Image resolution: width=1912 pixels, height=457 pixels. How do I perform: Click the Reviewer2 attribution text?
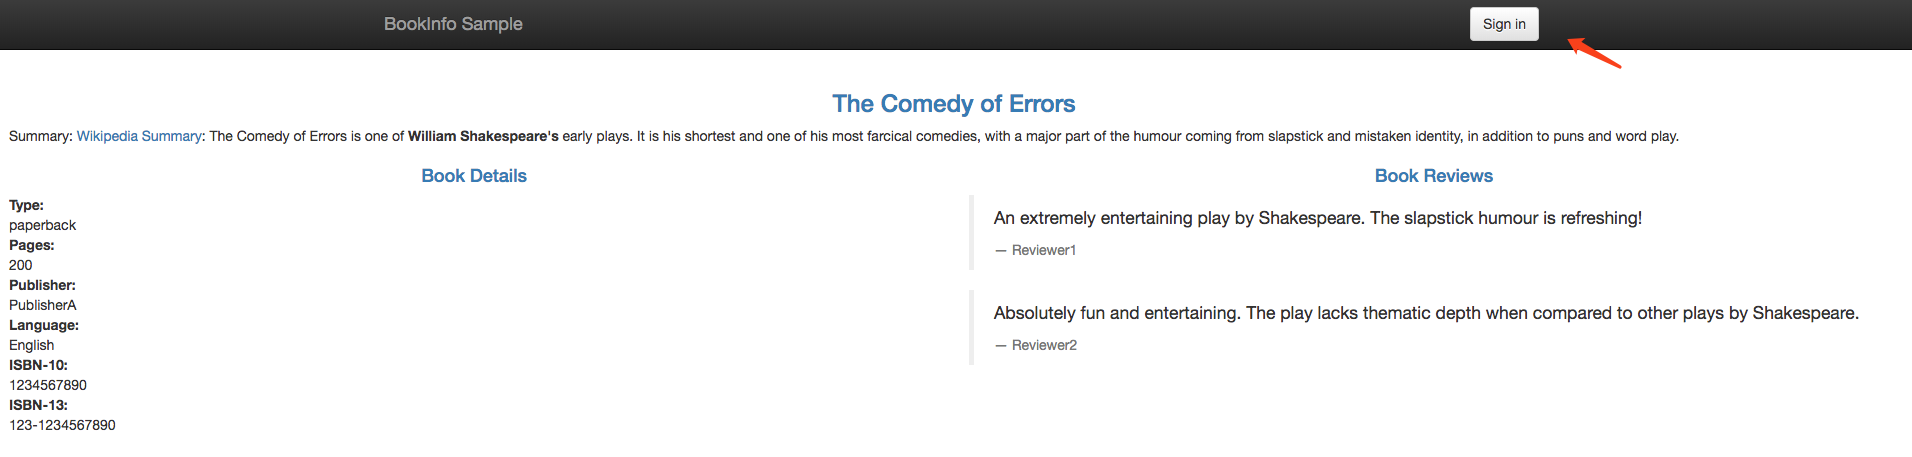(x=1036, y=345)
